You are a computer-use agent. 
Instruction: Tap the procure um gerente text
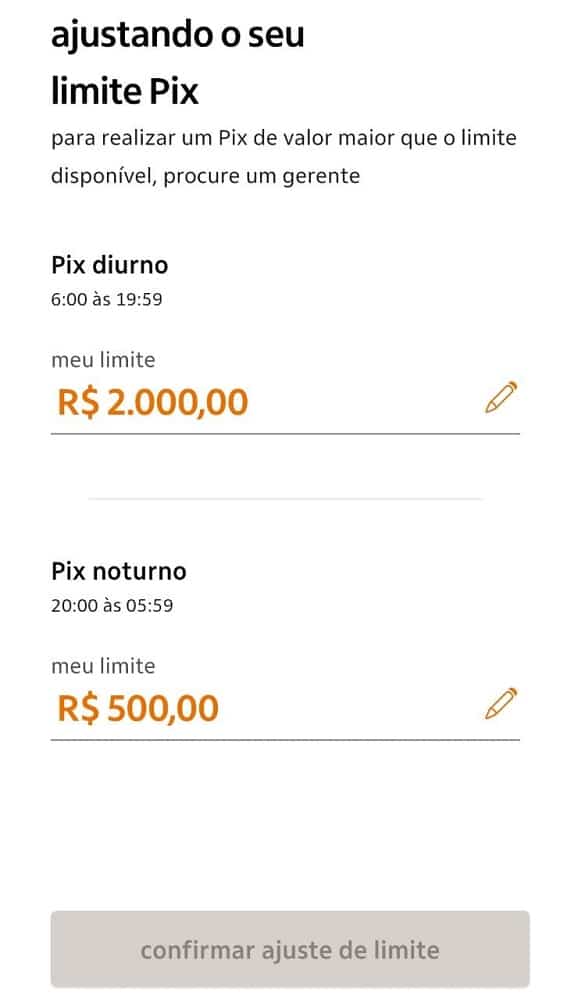[x=262, y=177]
